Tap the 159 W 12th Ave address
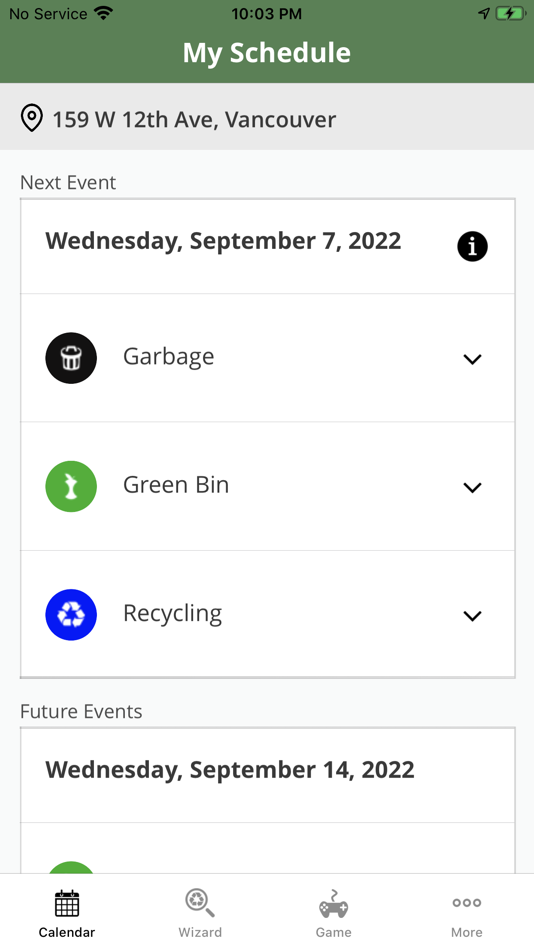 click(x=194, y=119)
